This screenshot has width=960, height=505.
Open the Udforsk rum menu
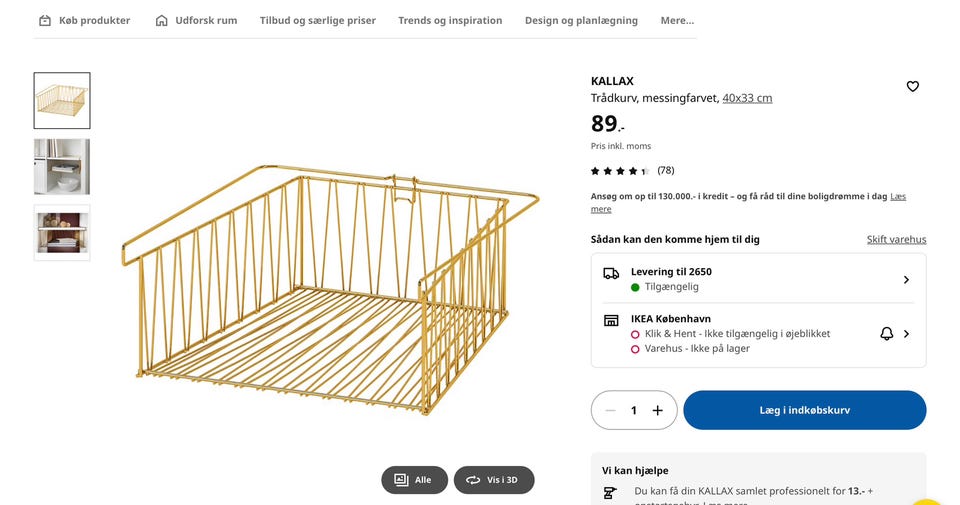196,20
